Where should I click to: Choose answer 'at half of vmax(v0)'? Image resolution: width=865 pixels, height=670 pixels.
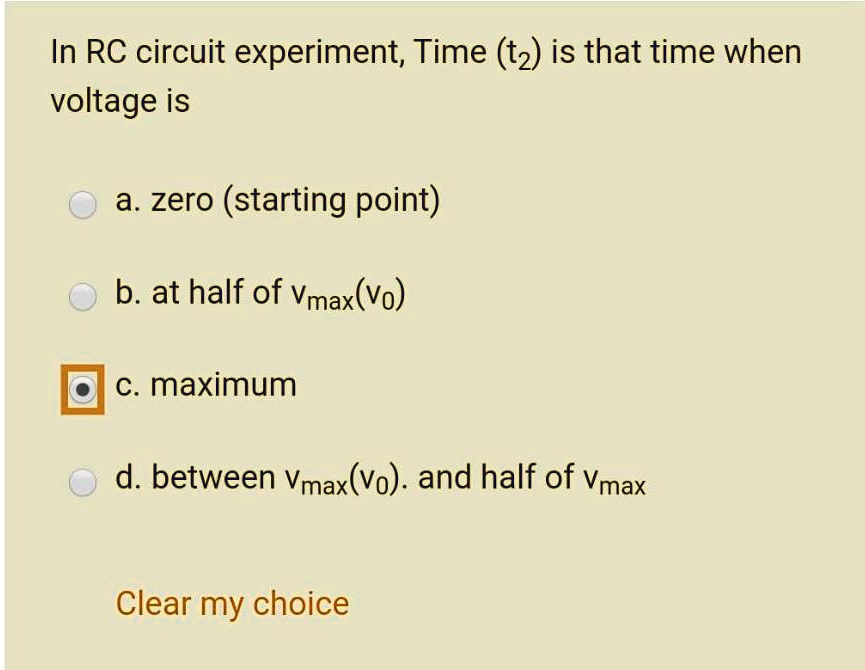click(260, 293)
